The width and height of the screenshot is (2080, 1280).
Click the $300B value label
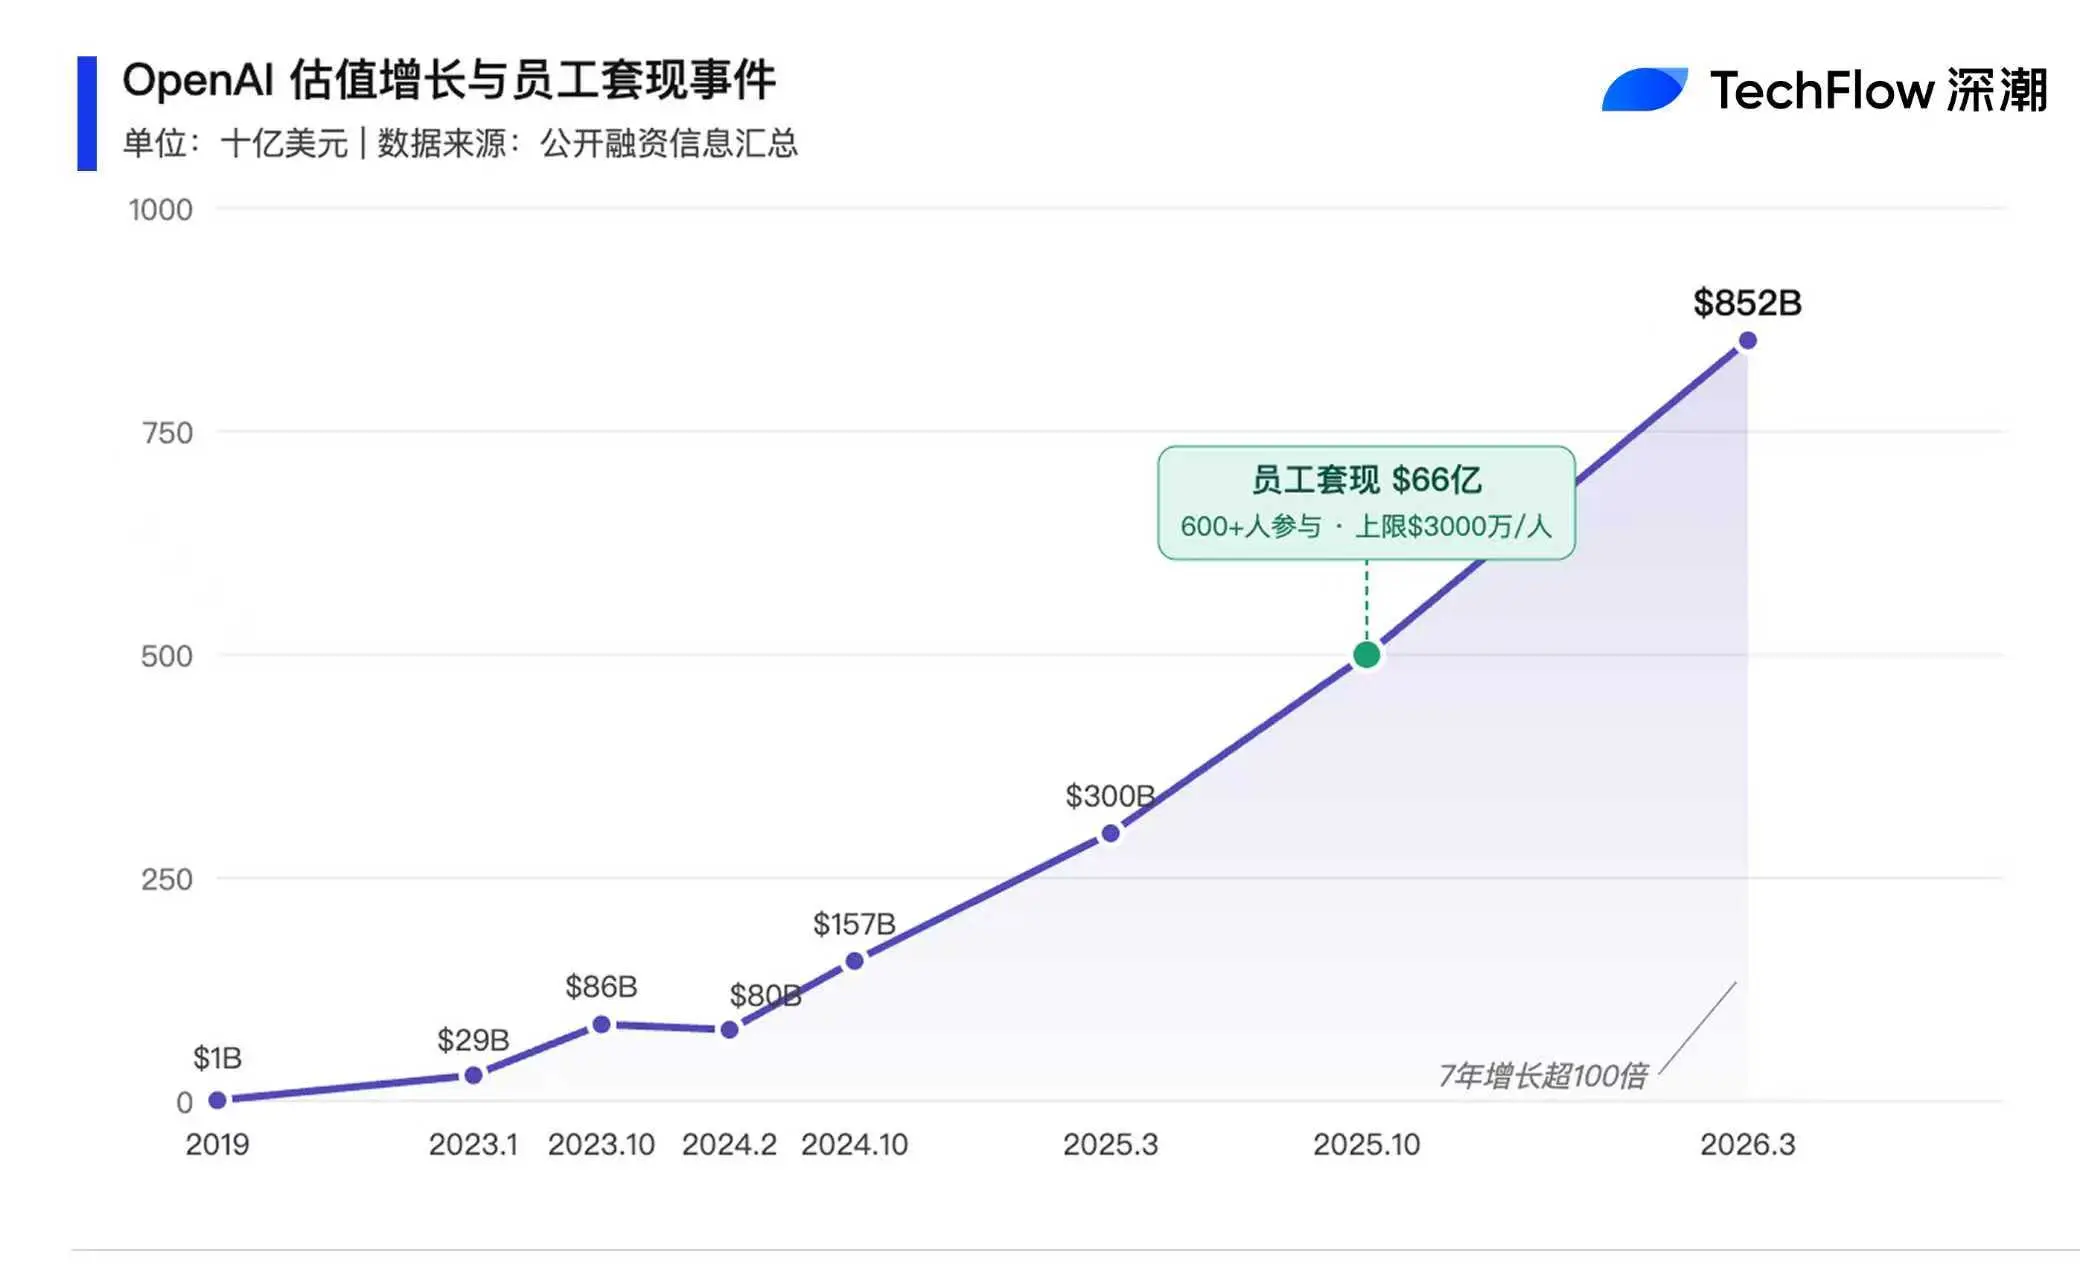point(1110,796)
